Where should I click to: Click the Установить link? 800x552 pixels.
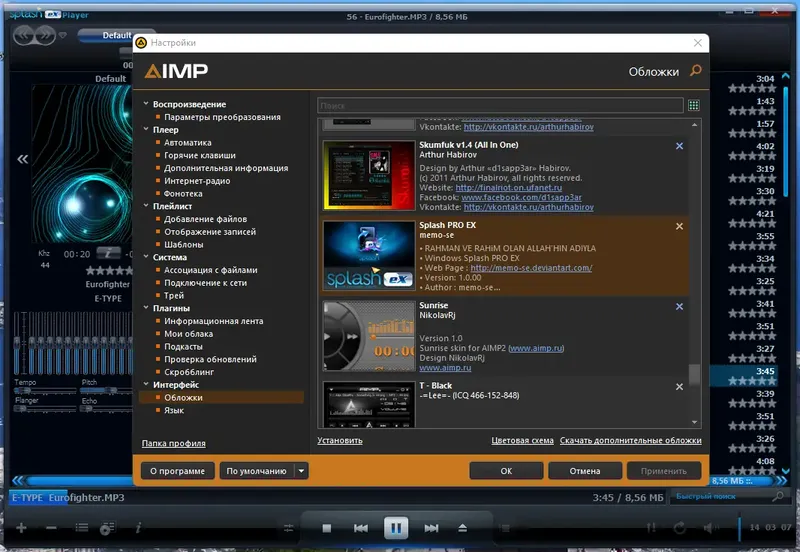coord(340,440)
